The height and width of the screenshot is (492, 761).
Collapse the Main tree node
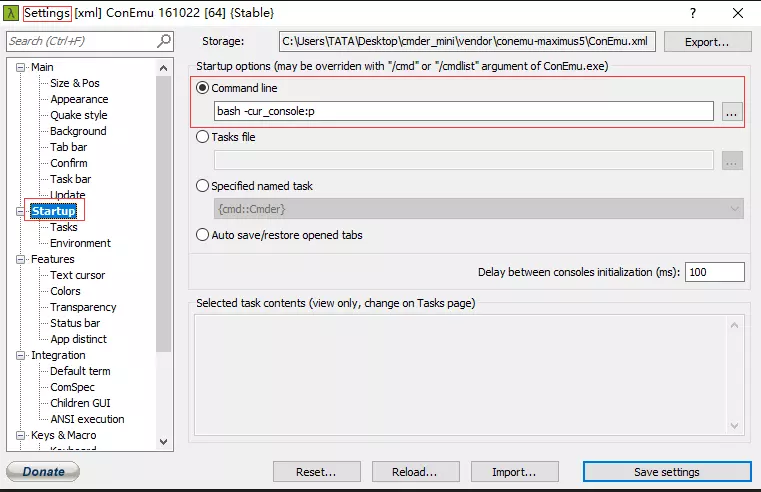[x=20, y=67]
